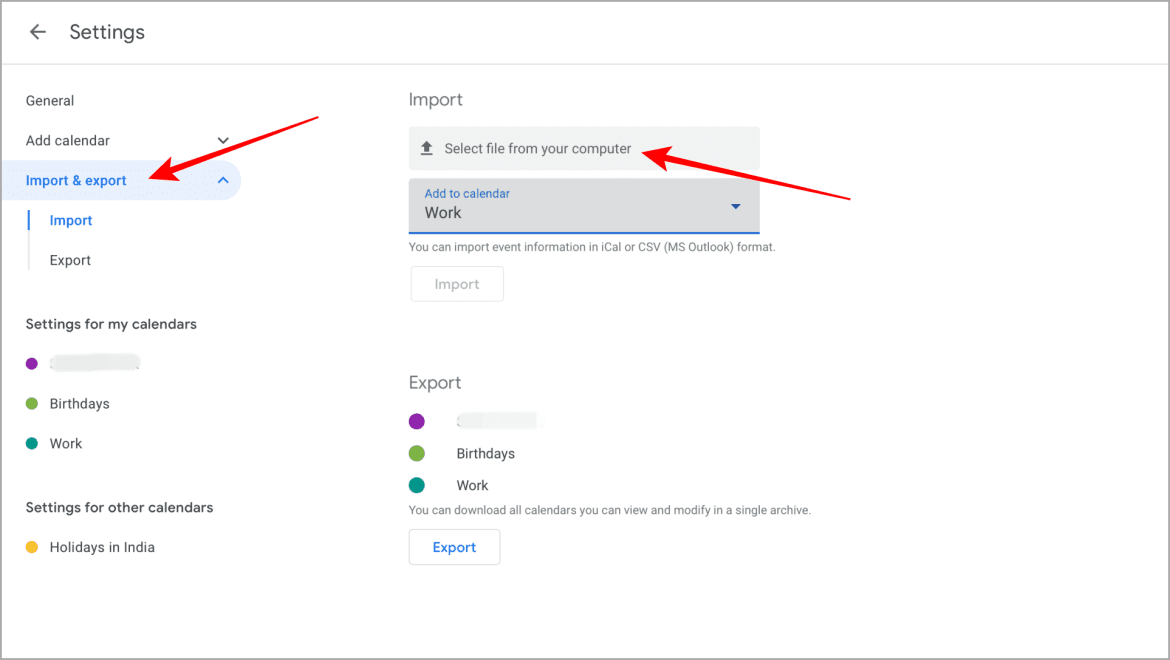The width and height of the screenshot is (1170, 660).
Task: Click the teal Work dot in the Export list
Action: tap(417, 486)
